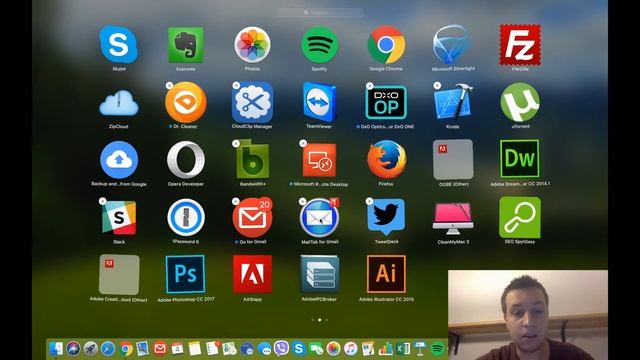Open Opera Developer browser
This screenshot has width=640, height=360.
[x=186, y=160]
